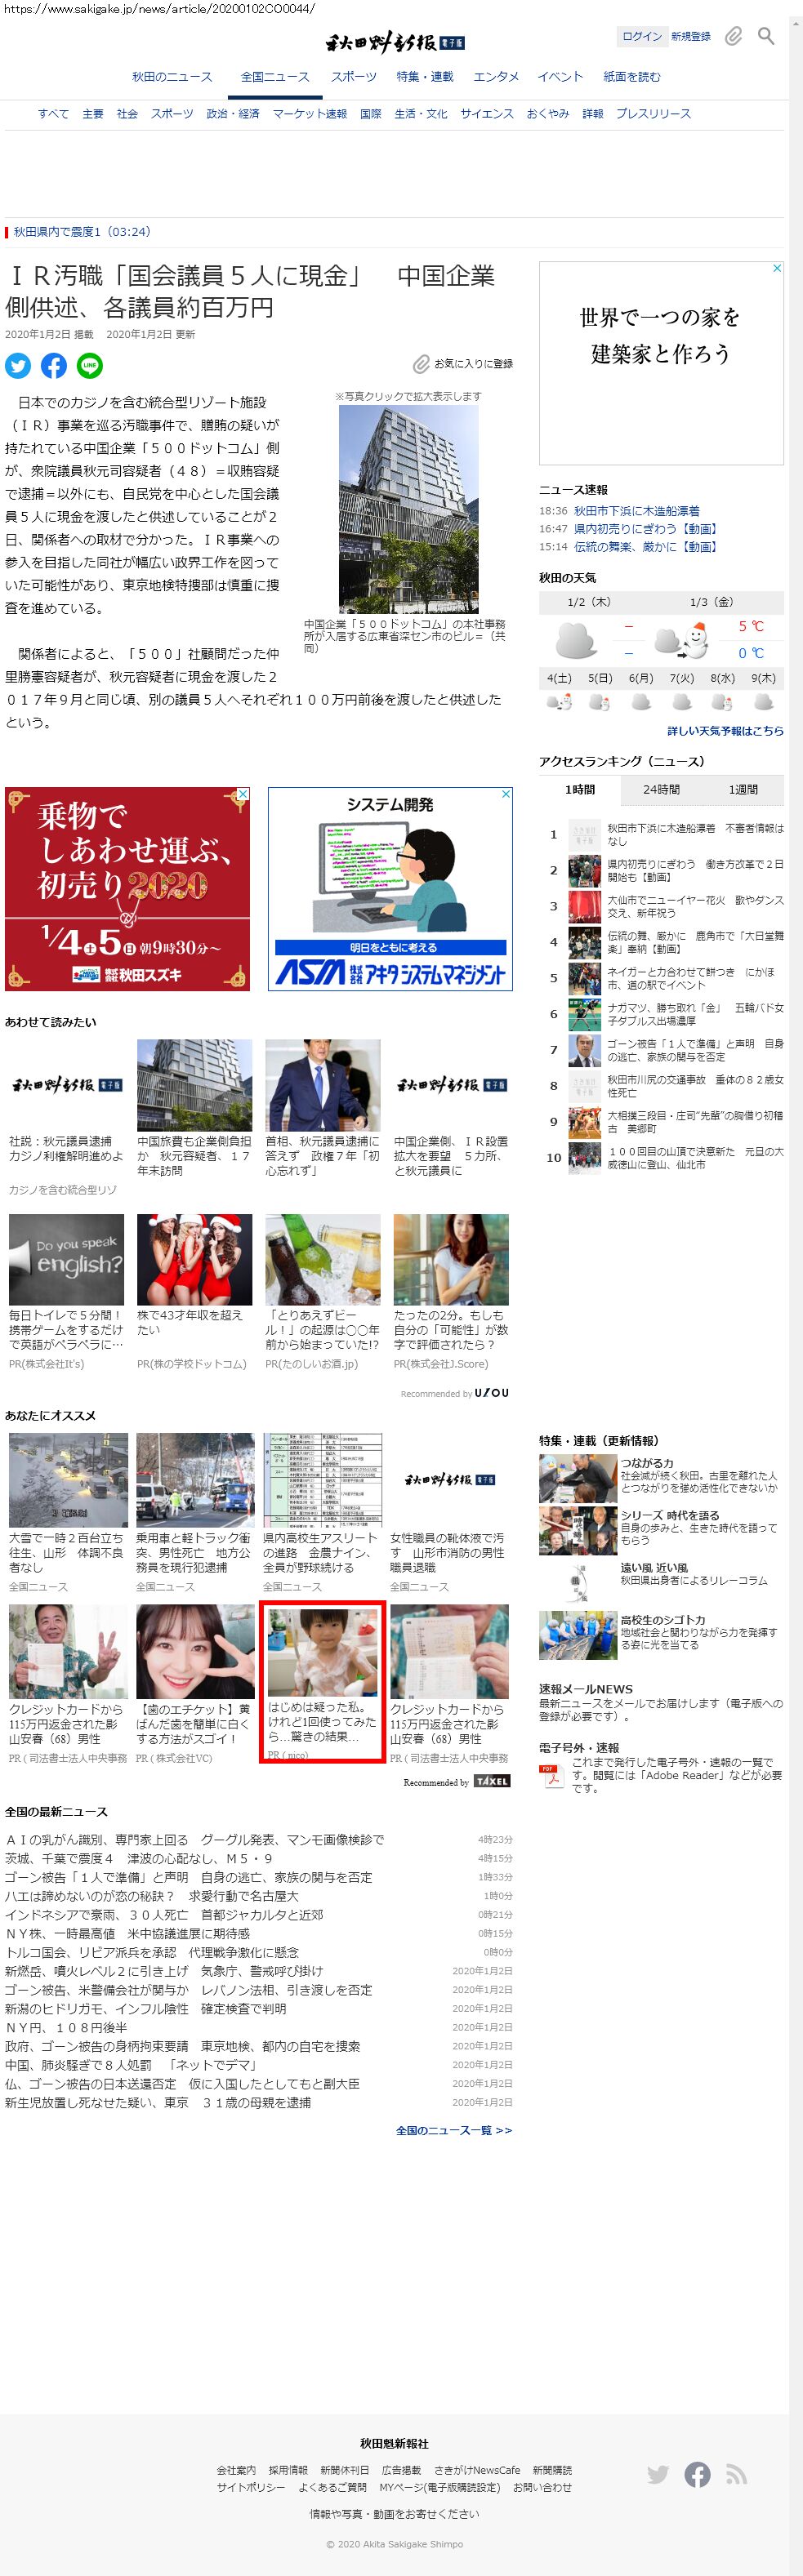This screenshot has width=803, height=2576.
Task: Click the paperclip icon in header
Action: [734, 37]
